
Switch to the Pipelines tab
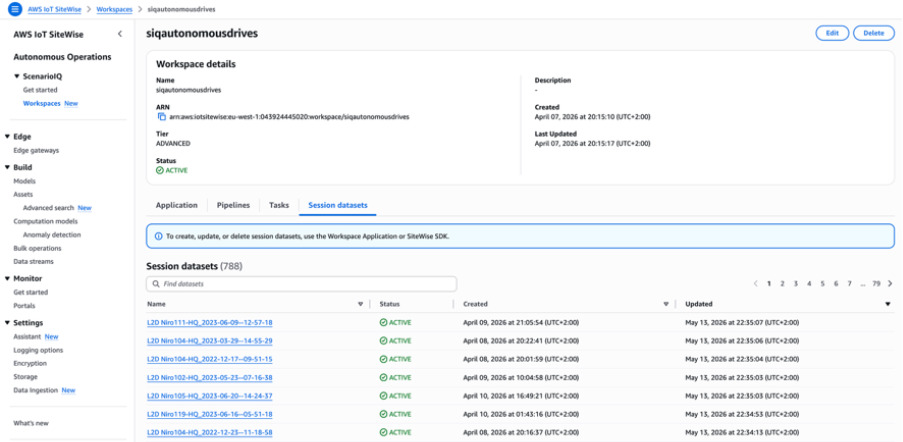tap(233, 205)
